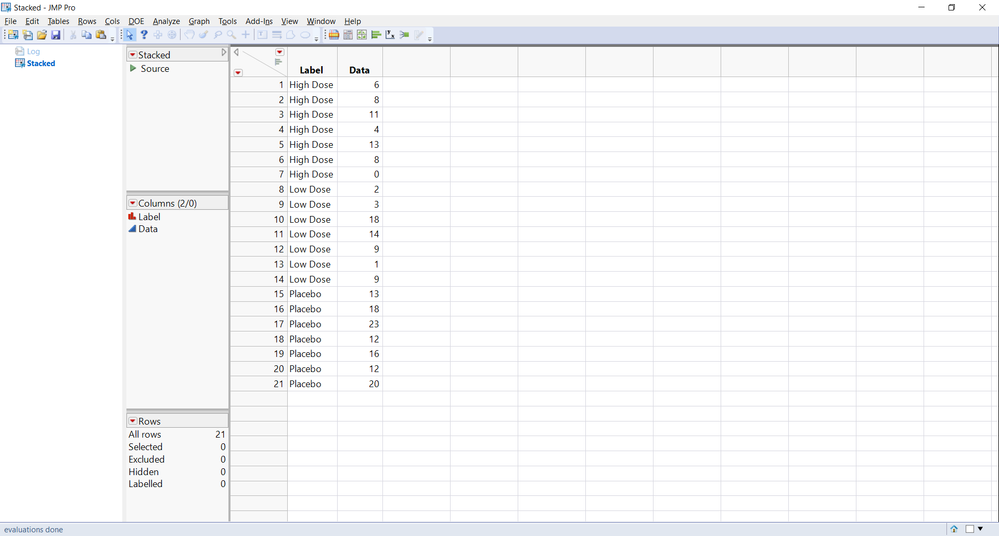
Task: Open Graph Builder from toolbar icon
Action: click(362, 35)
